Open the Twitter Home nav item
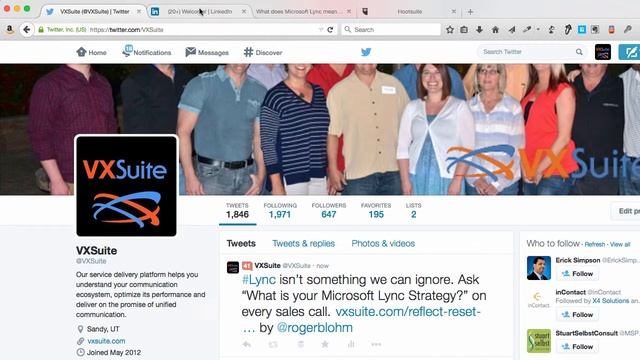 coord(91,52)
